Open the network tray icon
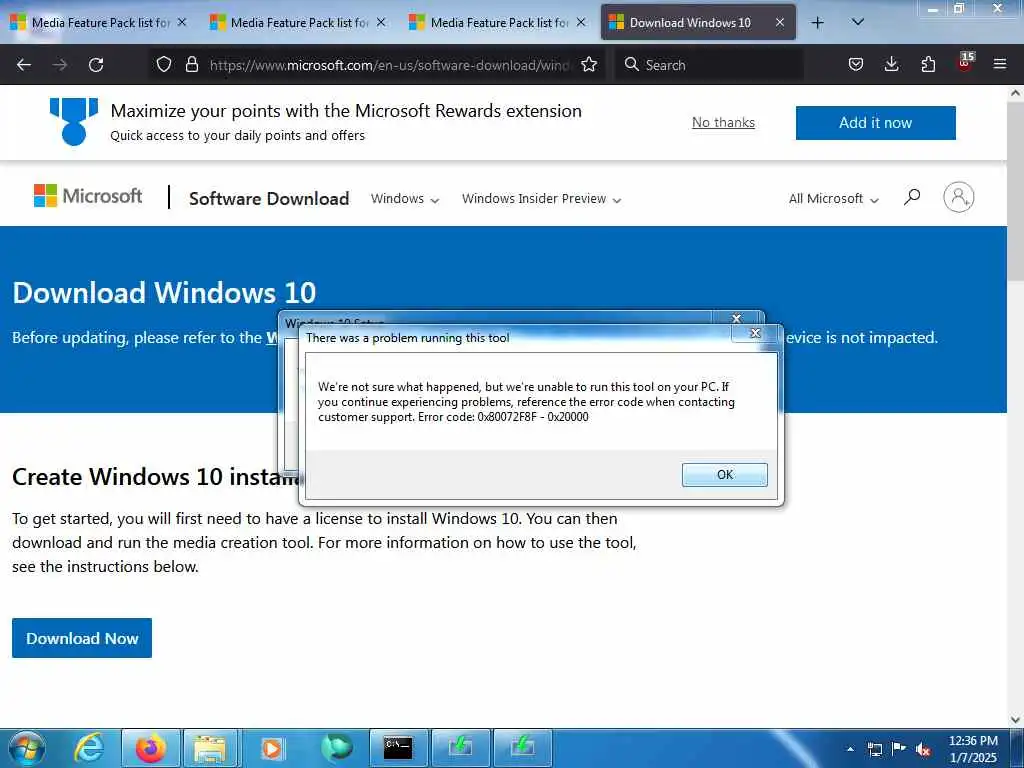 click(874, 749)
